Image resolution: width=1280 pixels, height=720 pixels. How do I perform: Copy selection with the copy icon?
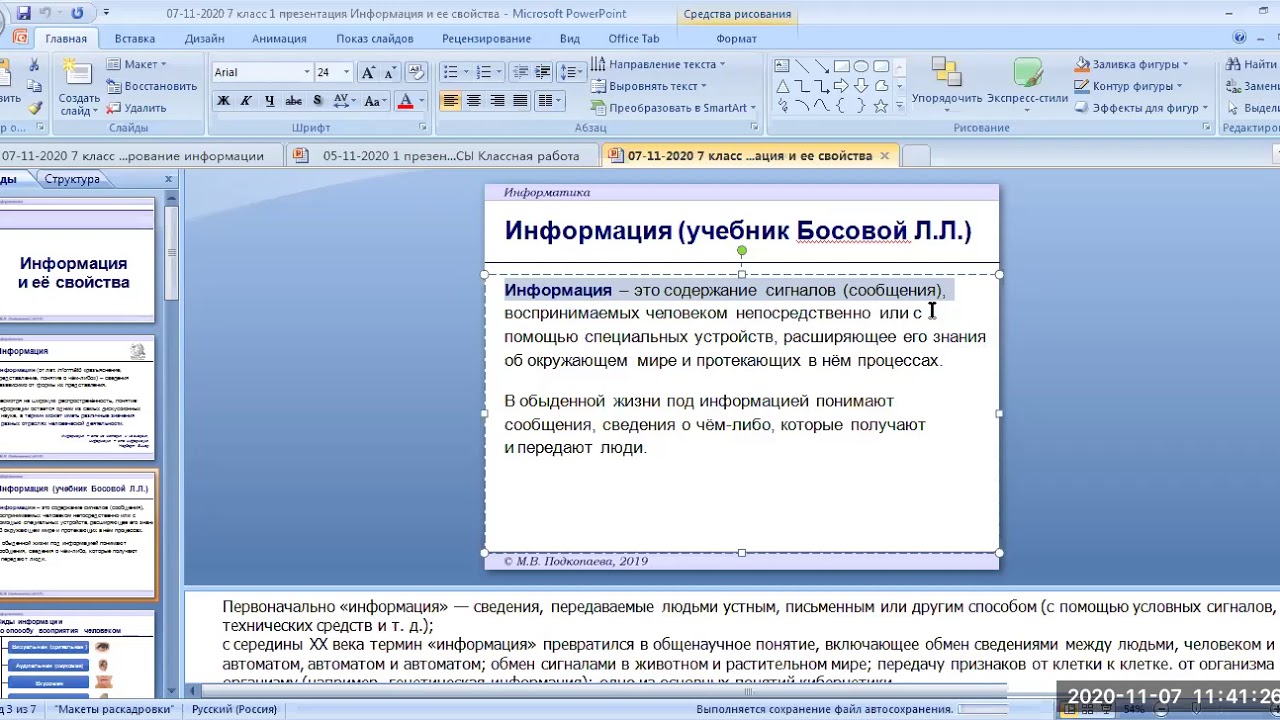34,86
